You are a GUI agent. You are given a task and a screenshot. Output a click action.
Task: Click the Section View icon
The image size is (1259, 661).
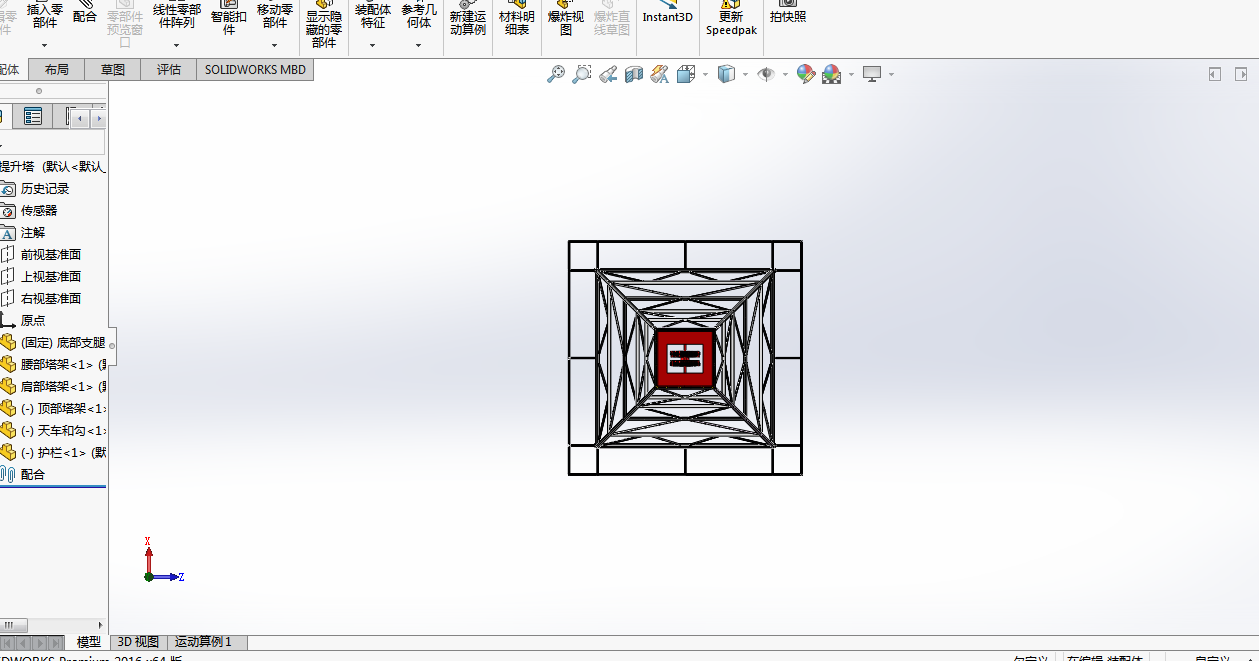(634, 74)
